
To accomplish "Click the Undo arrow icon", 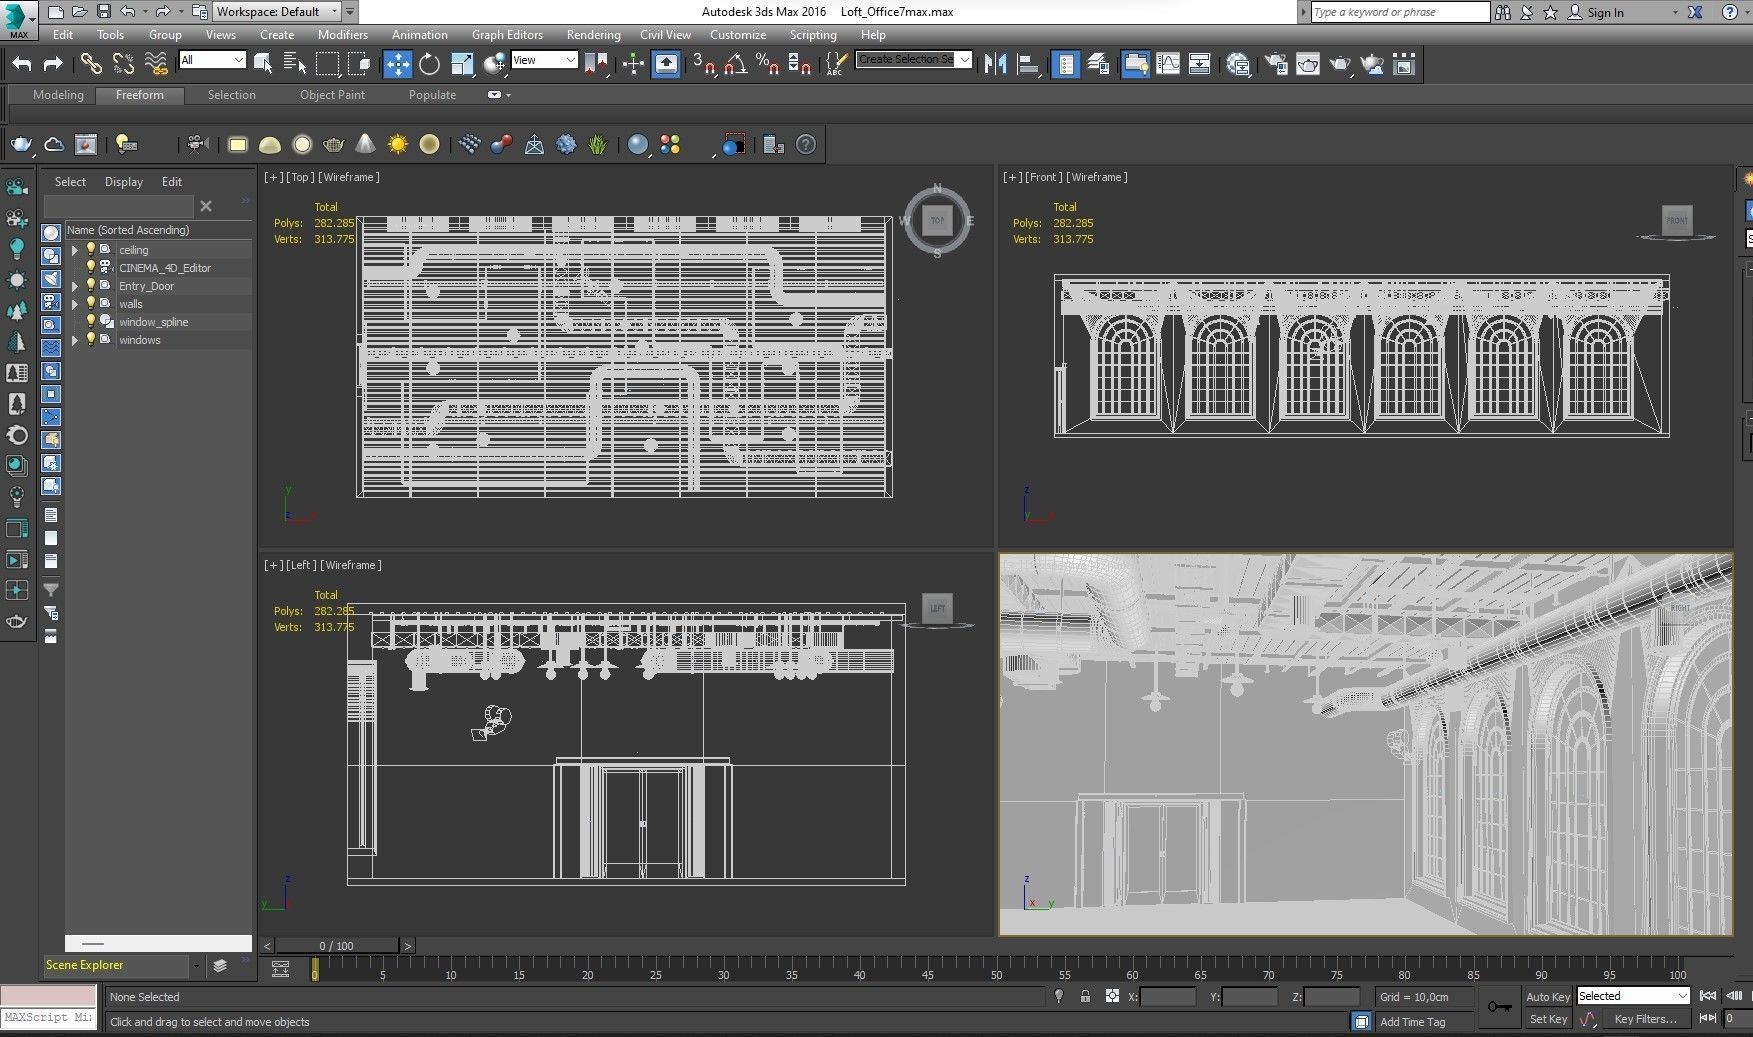I will 22,64.
